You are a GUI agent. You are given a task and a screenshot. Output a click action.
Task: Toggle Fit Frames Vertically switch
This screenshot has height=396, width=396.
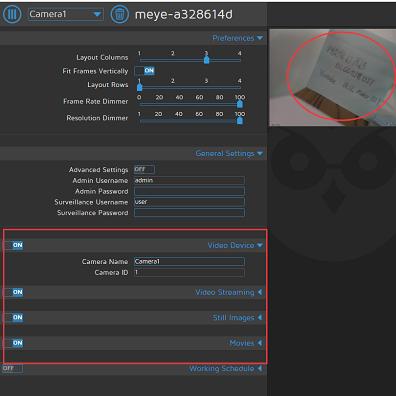[x=145, y=71]
